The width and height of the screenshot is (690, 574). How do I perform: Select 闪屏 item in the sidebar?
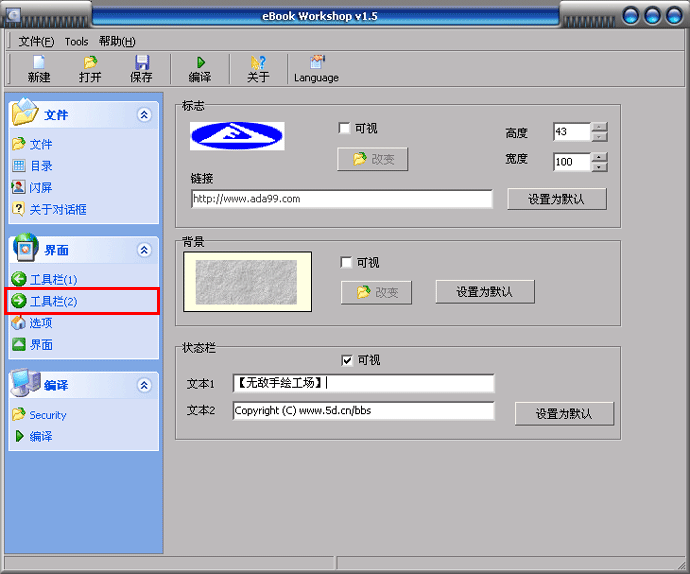tap(40, 188)
